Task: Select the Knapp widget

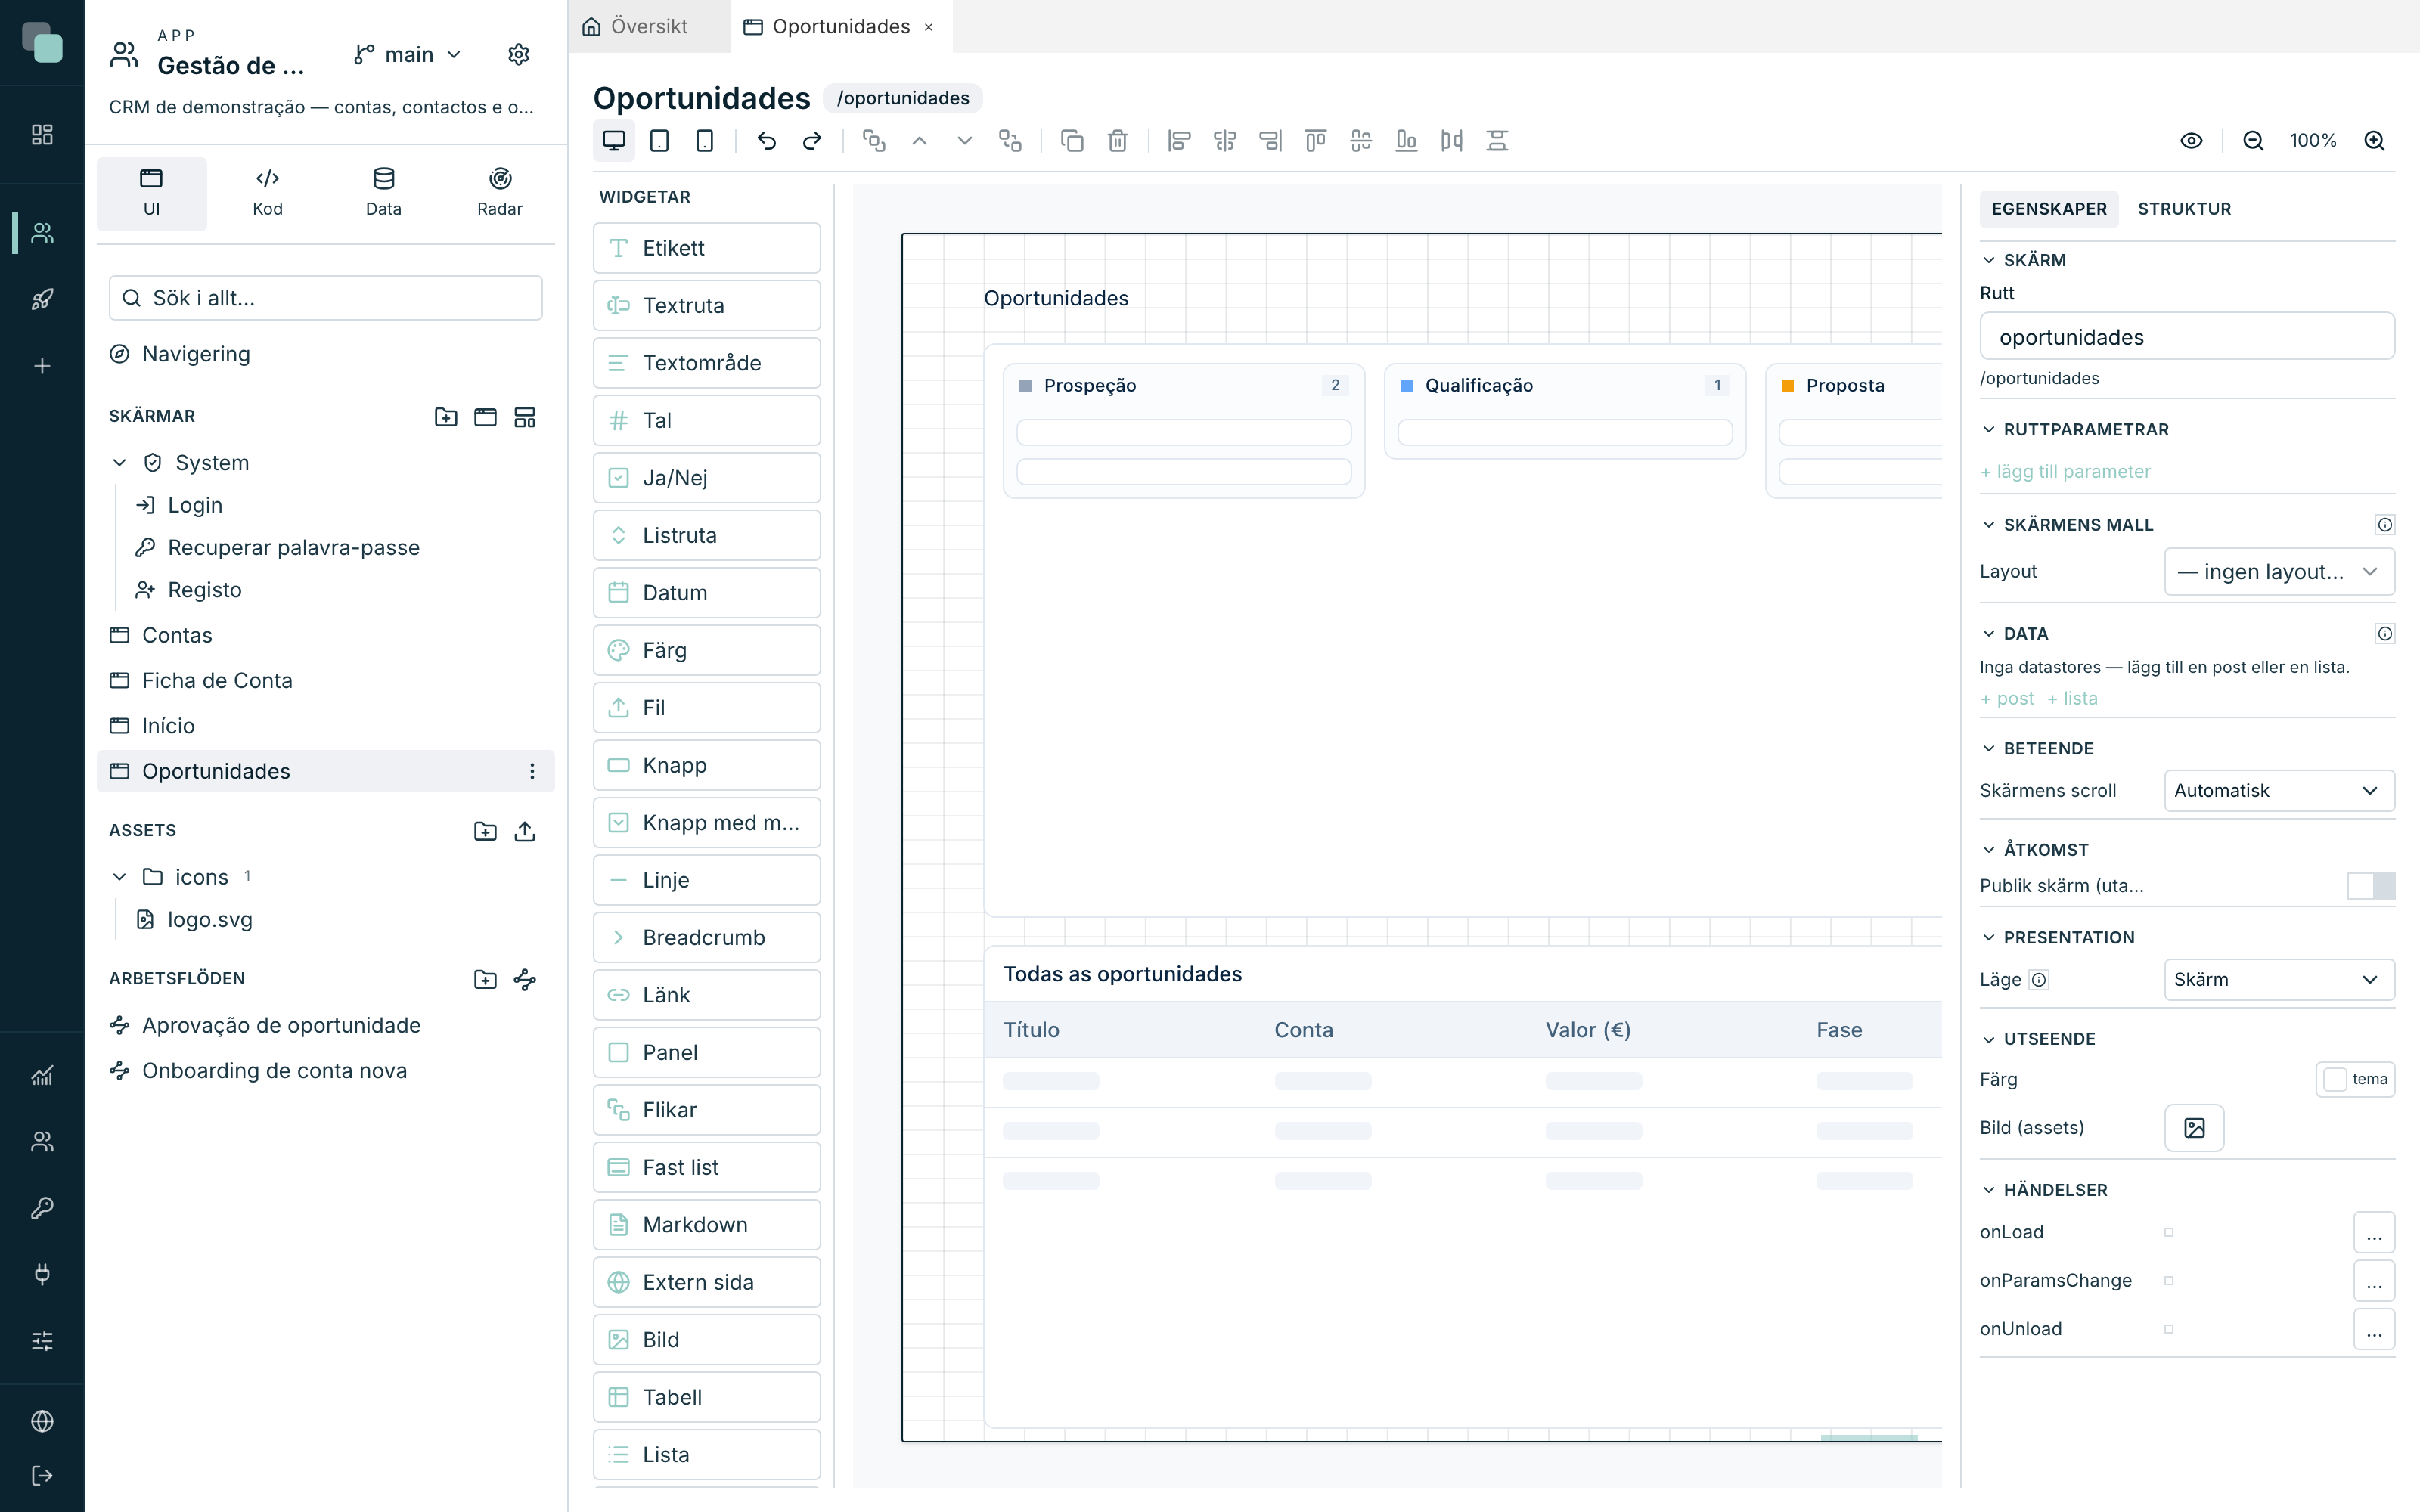Action: [x=707, y=765]
